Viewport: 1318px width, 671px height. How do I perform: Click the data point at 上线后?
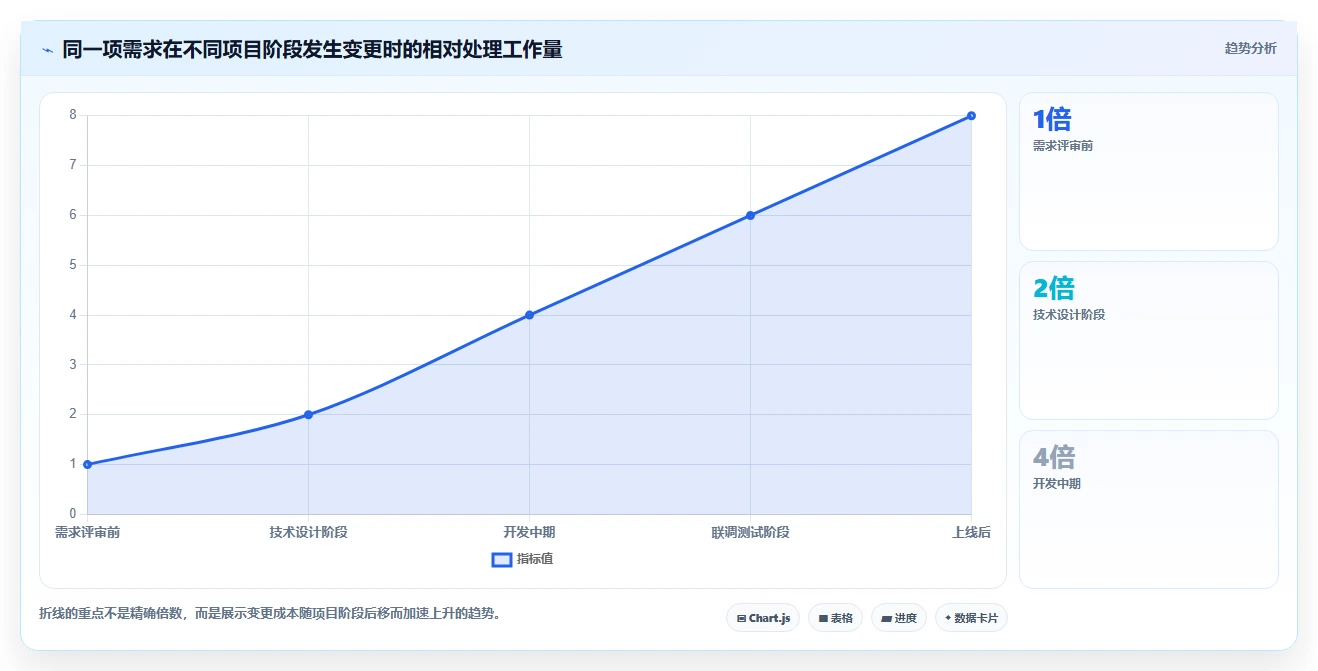coord(971,116)
